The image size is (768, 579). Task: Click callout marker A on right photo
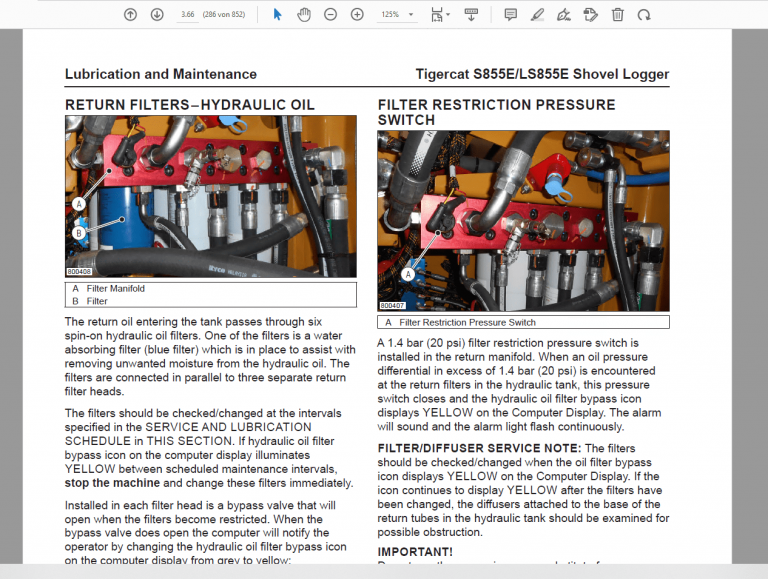408,274
